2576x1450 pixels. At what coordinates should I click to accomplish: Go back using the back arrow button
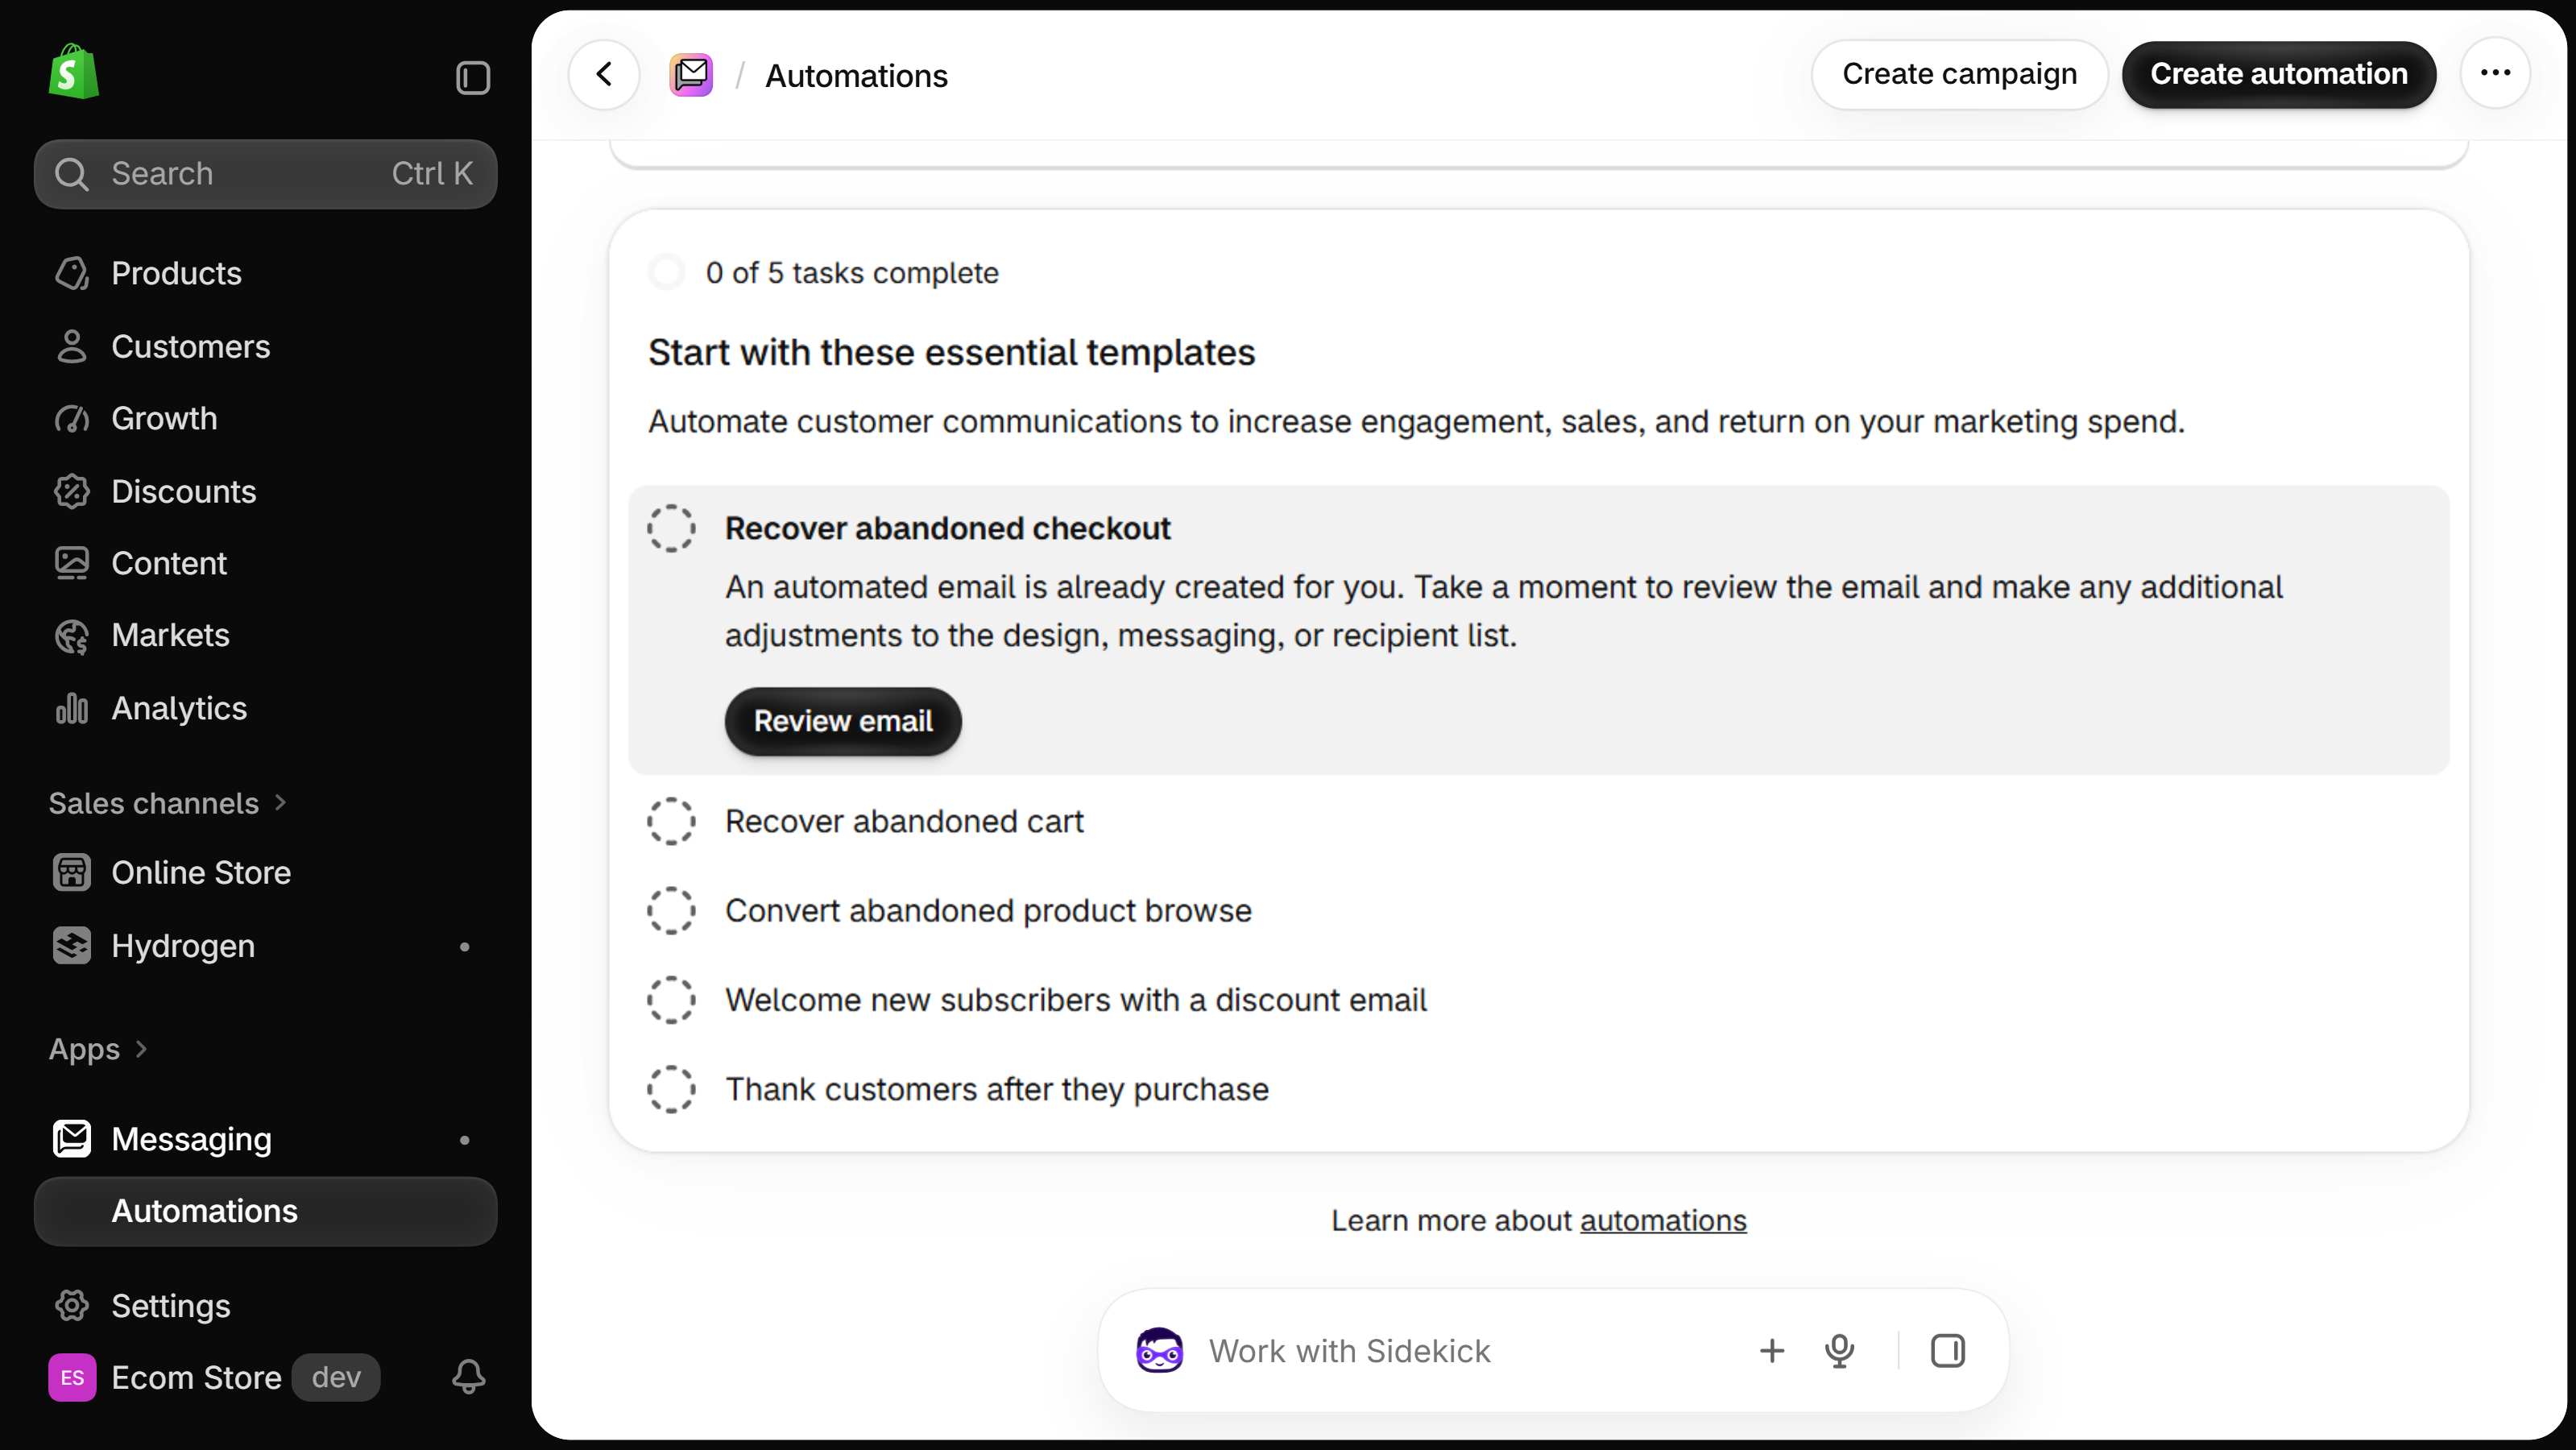coord(604,74)
